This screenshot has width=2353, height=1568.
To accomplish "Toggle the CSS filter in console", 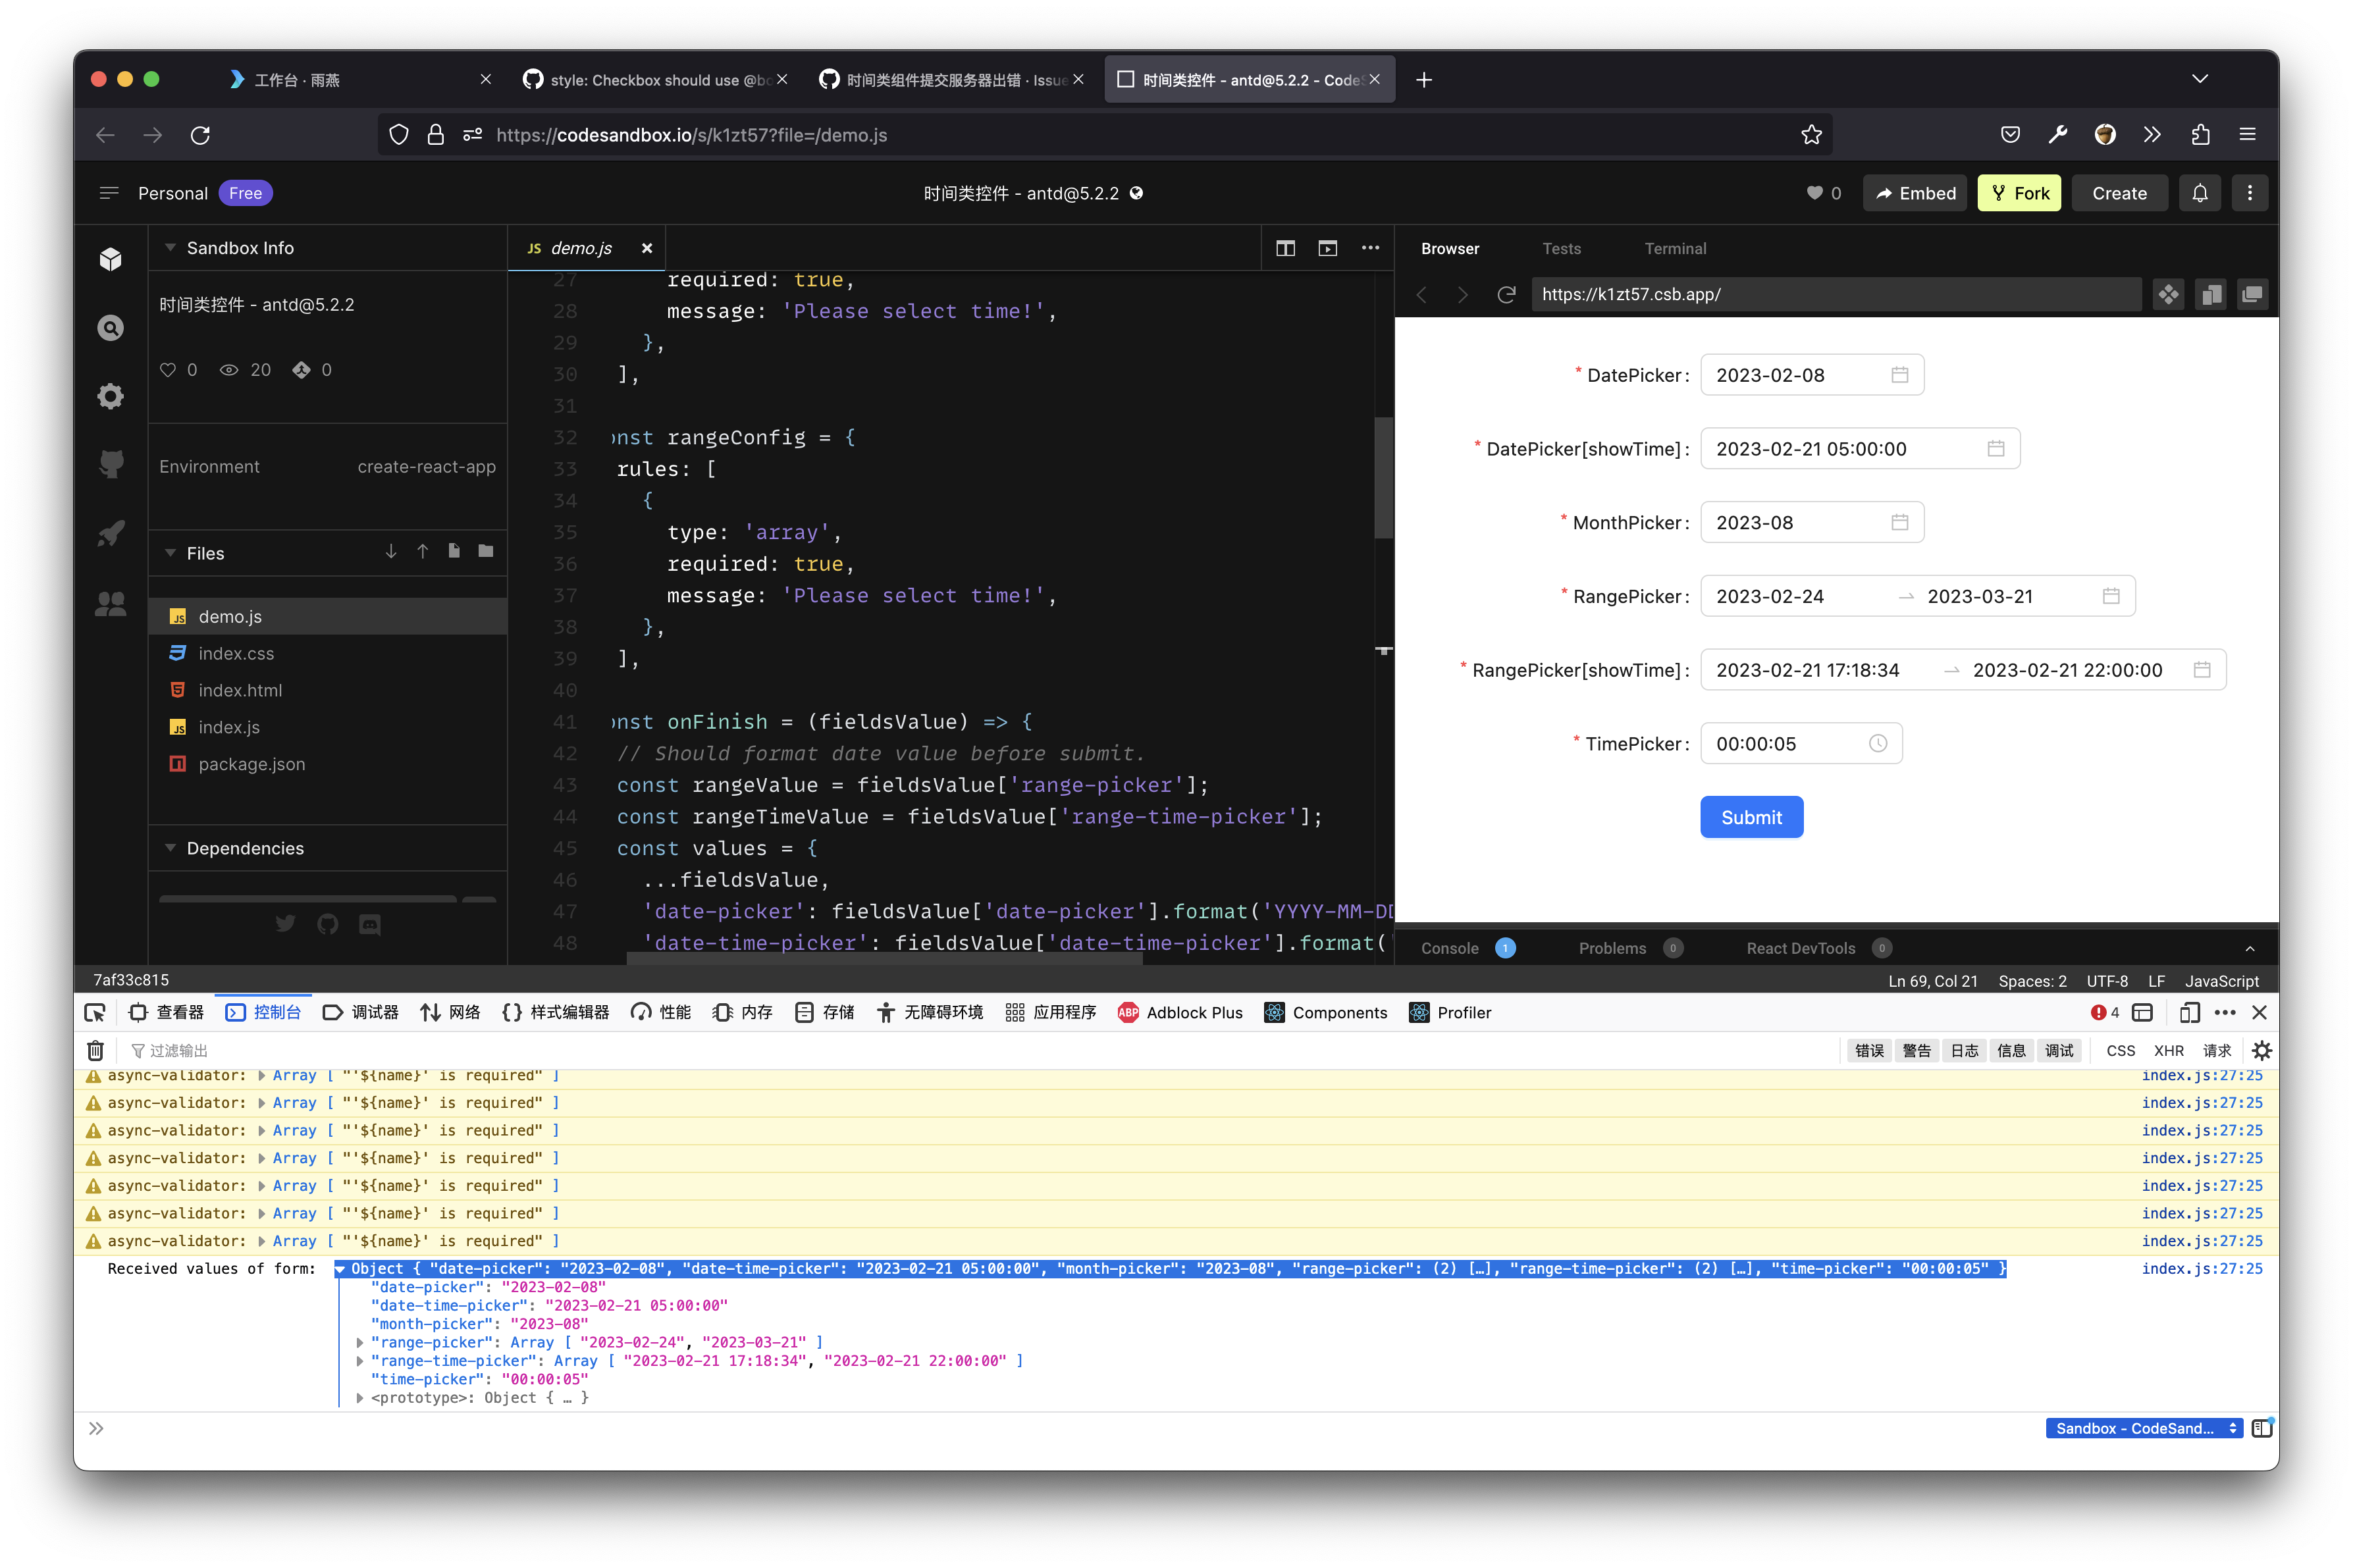I will [x=2120, y=1050].
